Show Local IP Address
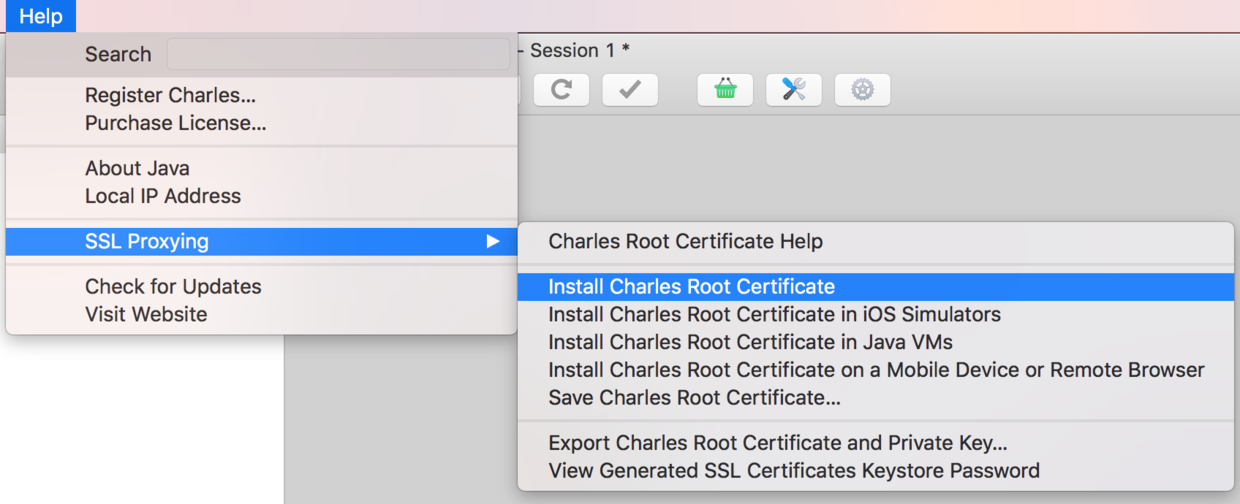The width and height of the screenshot is (1240, 504). [x=262, y=196]
